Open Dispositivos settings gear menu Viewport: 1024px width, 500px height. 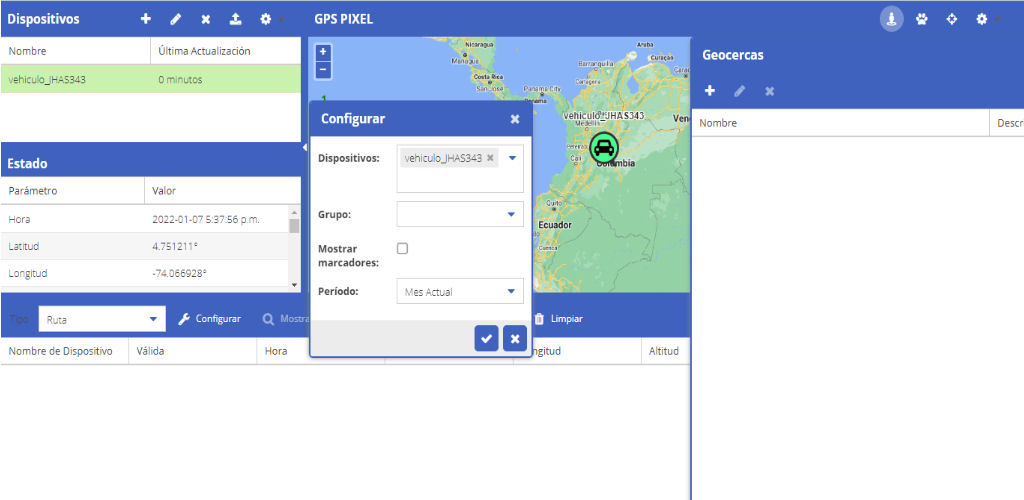tap(266, 20)
